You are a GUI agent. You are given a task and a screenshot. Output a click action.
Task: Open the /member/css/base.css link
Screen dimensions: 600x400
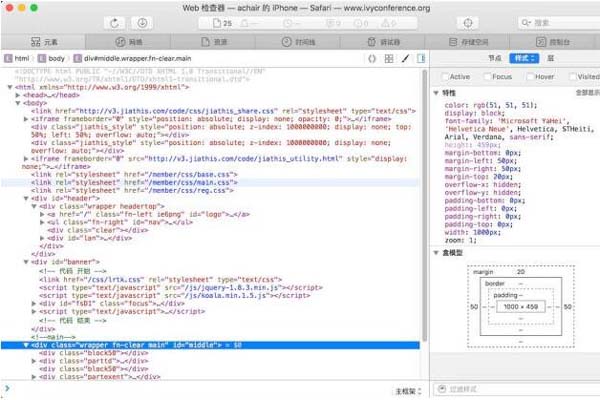[x=191, y=175]
